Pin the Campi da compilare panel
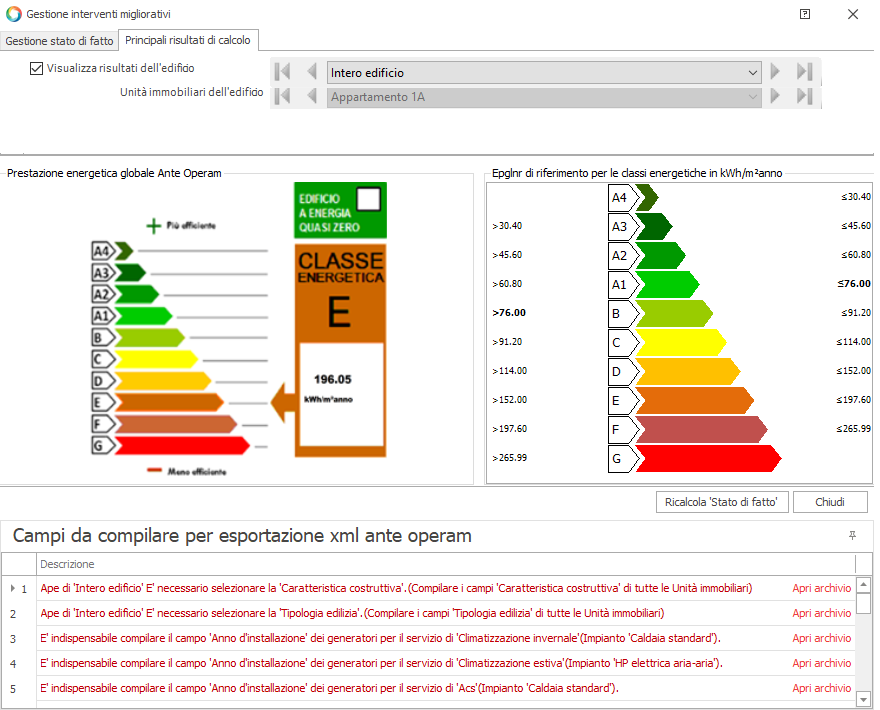This screenshot has height=710, width=880. tap(852, 536)
